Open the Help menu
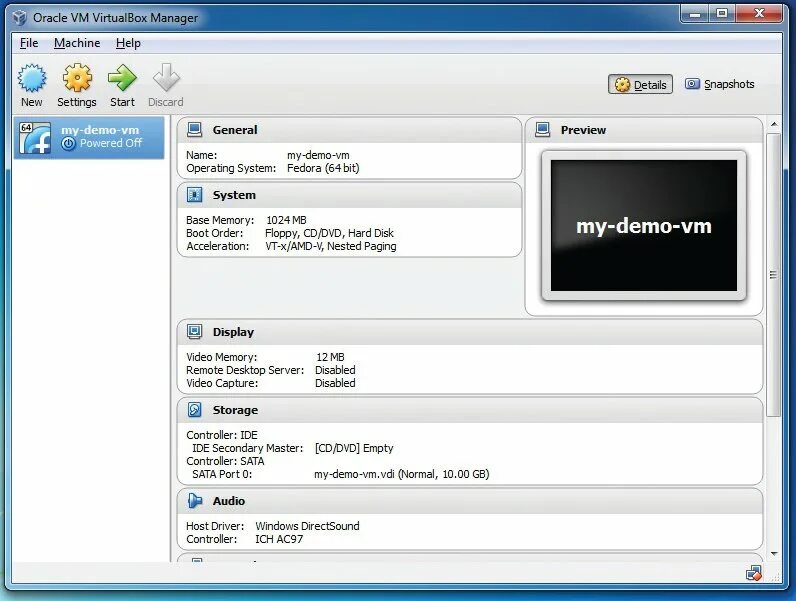Viewport: 796px width, 601px height. tap(128, 43)
